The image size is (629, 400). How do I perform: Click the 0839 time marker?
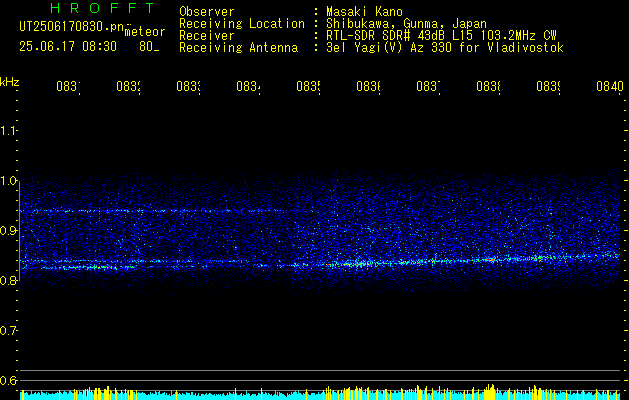click(x=548, y=87)
